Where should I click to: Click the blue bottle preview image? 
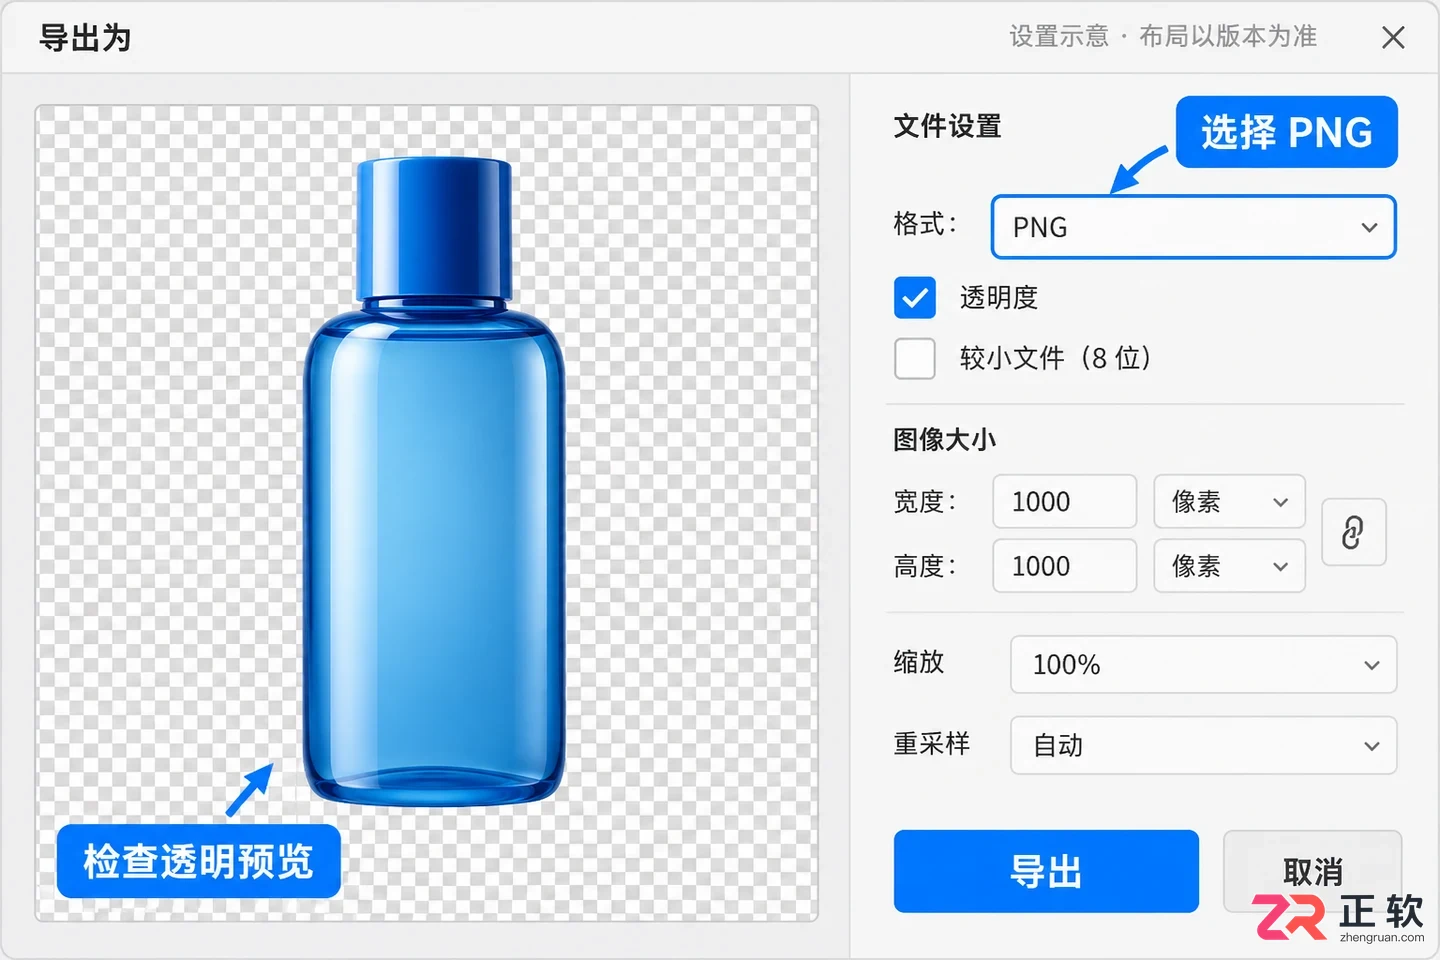click(x=434, y=482)
